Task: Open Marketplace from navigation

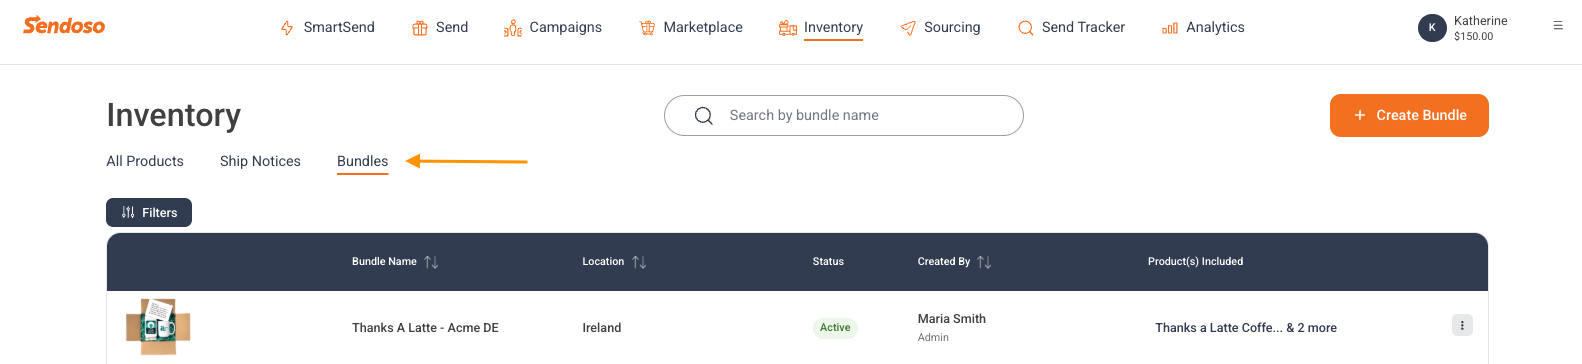Action: tap(703, 28)
